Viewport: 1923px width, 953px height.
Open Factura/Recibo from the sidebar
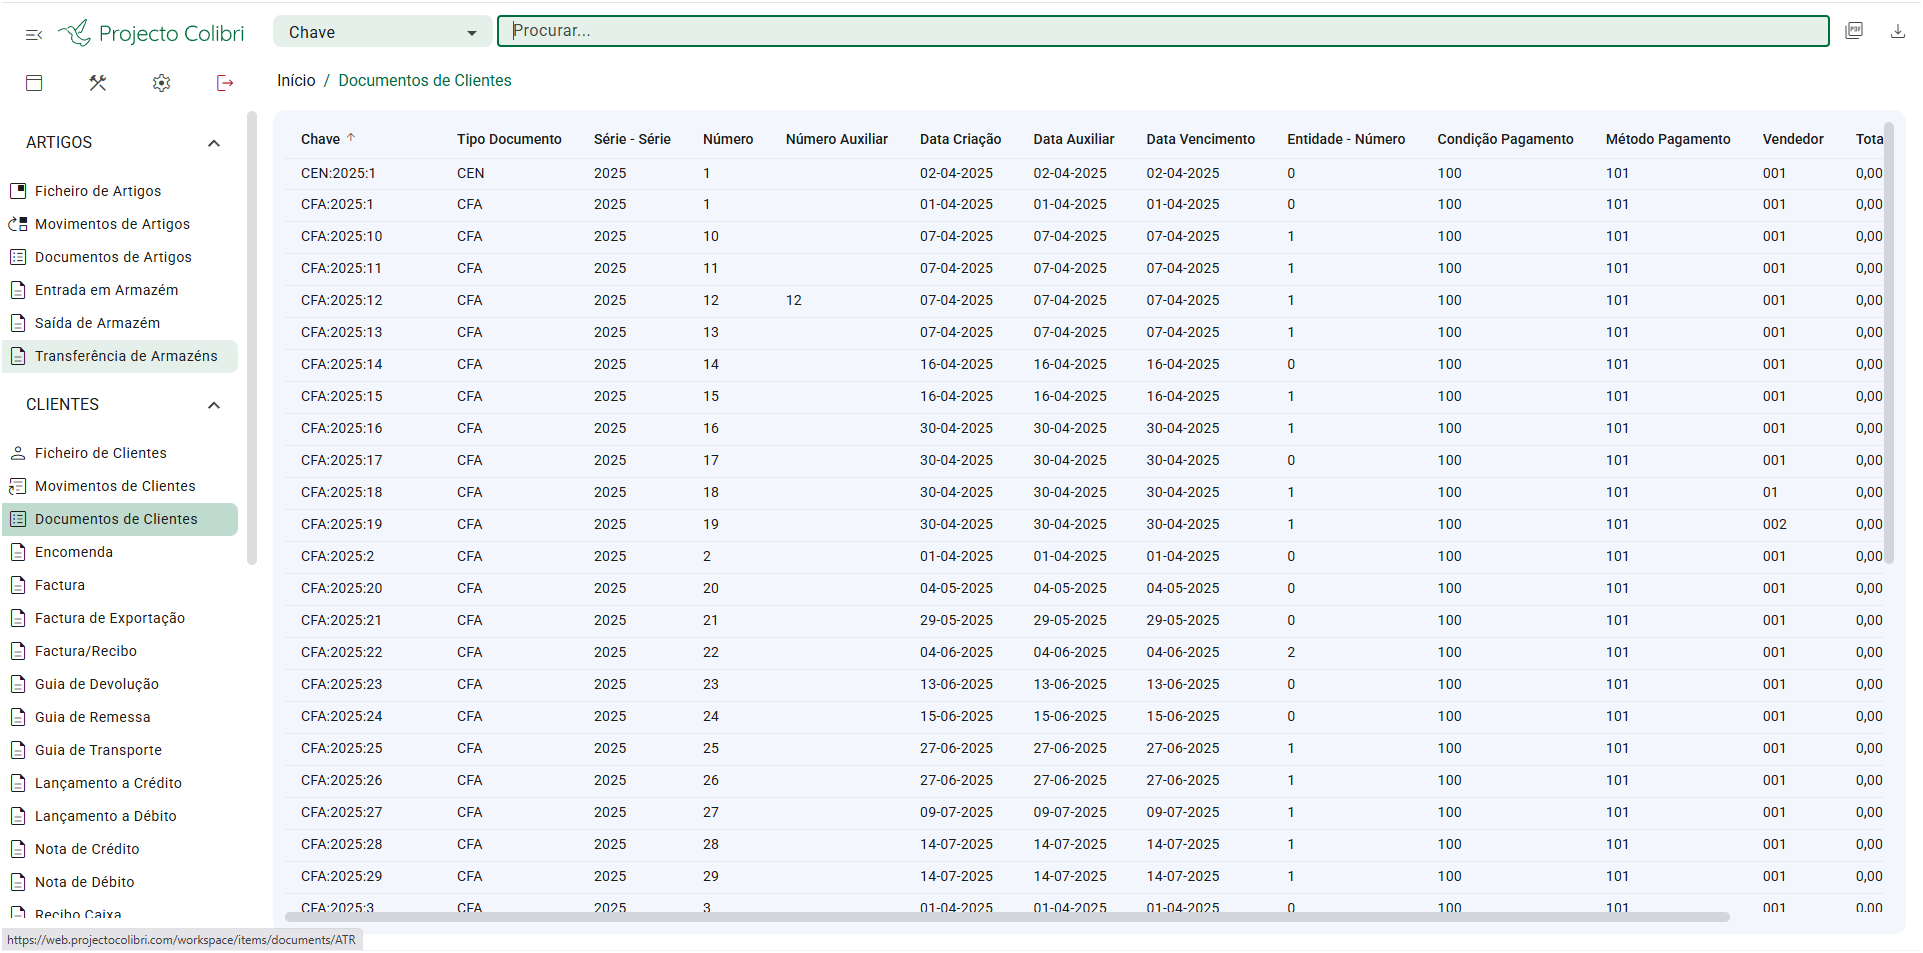click(86, 651)
